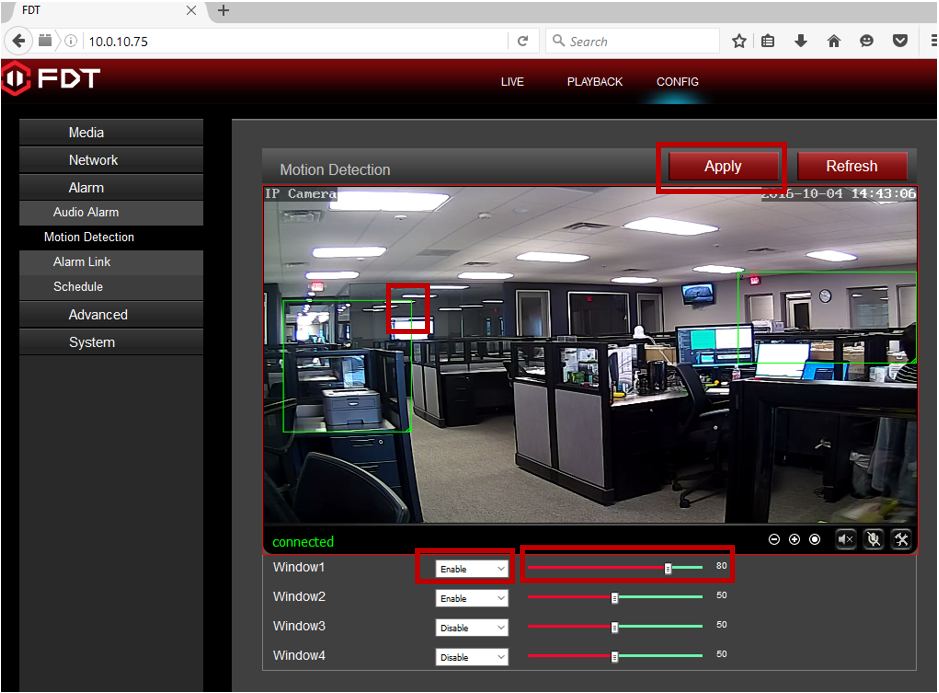
Task: Switch to the LIVE tab
Action: pos(512,82)
